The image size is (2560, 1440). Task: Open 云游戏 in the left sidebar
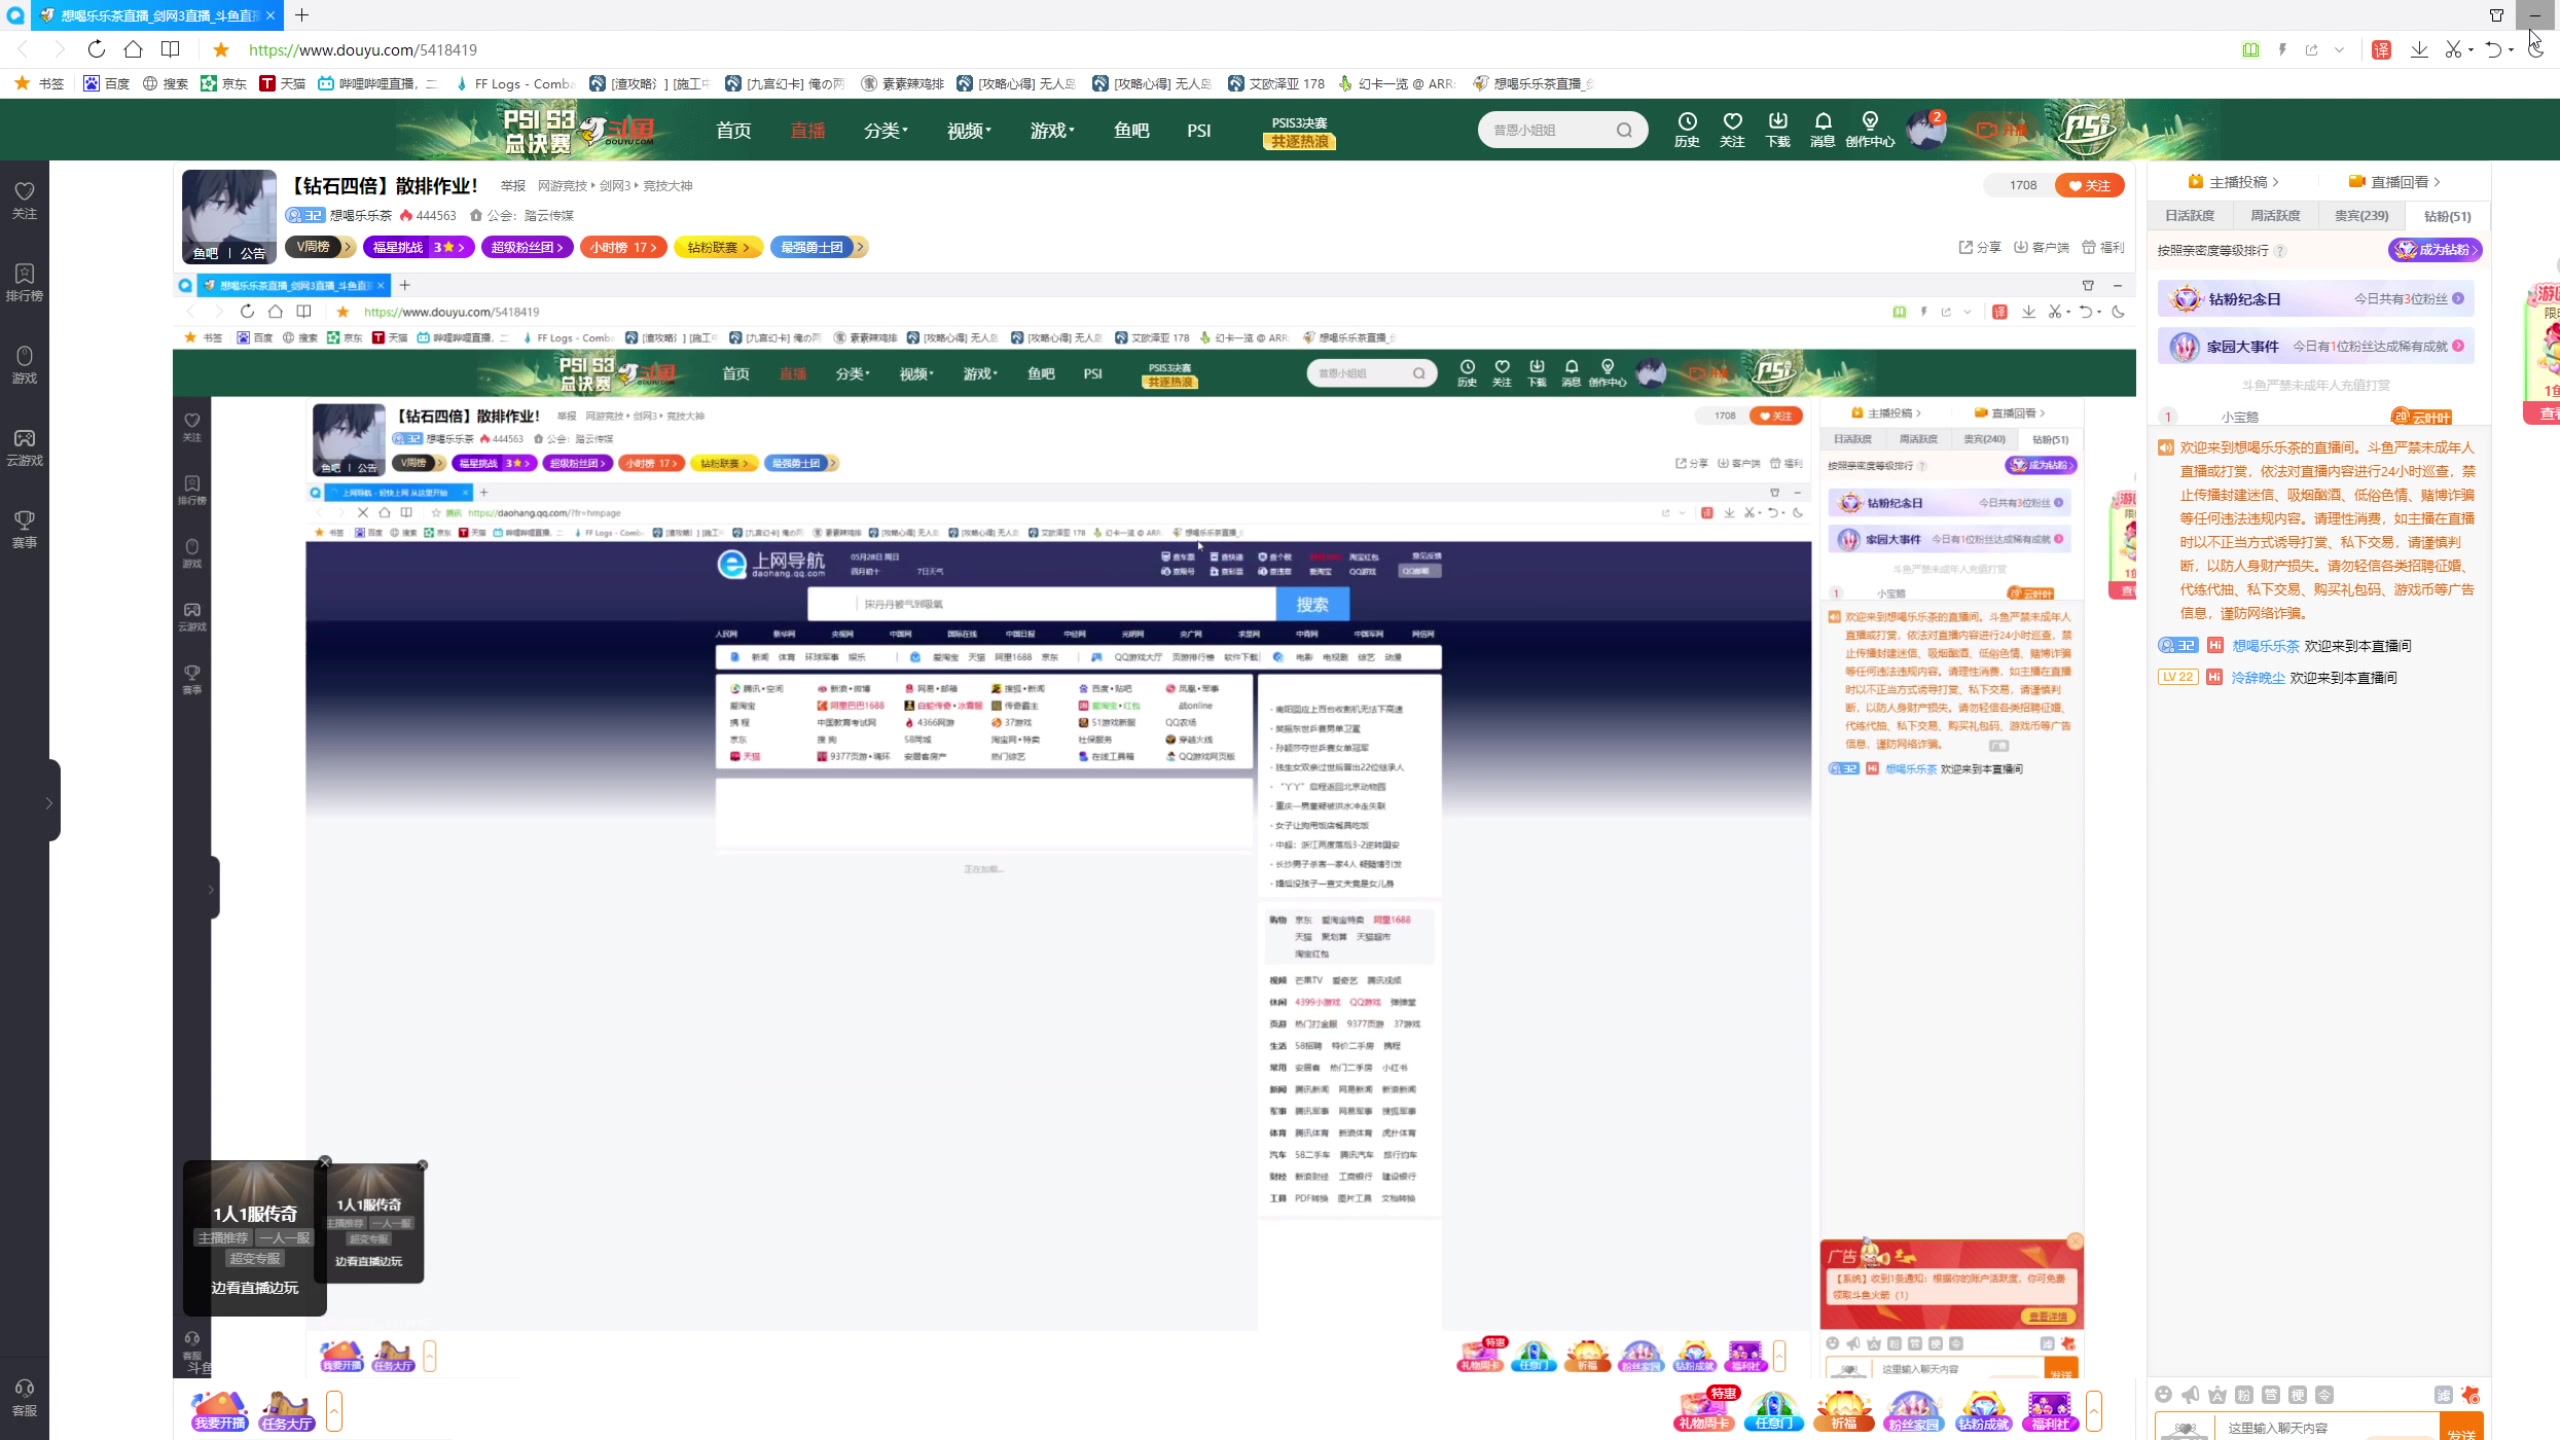(x=24, y=447)
